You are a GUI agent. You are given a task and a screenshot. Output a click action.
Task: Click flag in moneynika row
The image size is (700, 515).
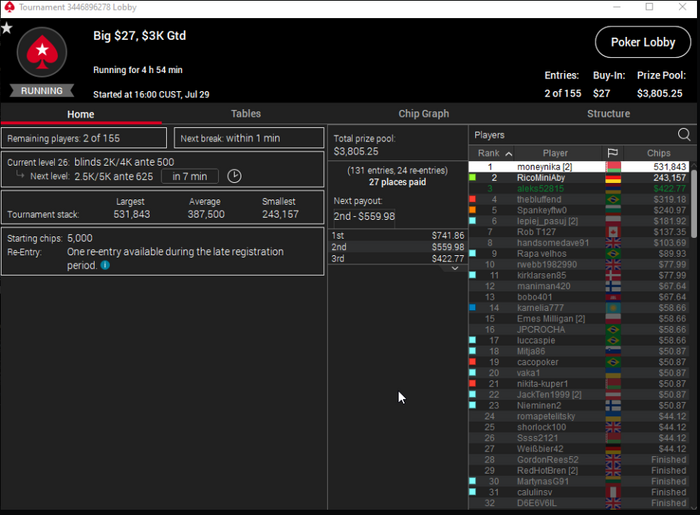click(x=613, y=167)
